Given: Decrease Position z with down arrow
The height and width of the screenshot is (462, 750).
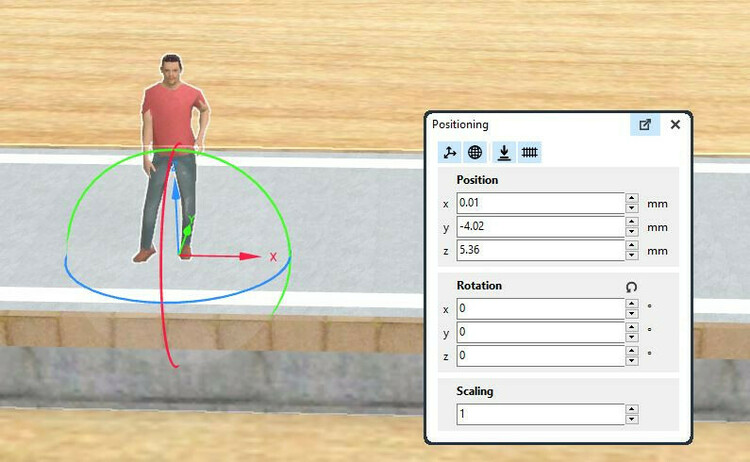Looking at the screenshot, I should pyautogui.click(x=632, y=255).
